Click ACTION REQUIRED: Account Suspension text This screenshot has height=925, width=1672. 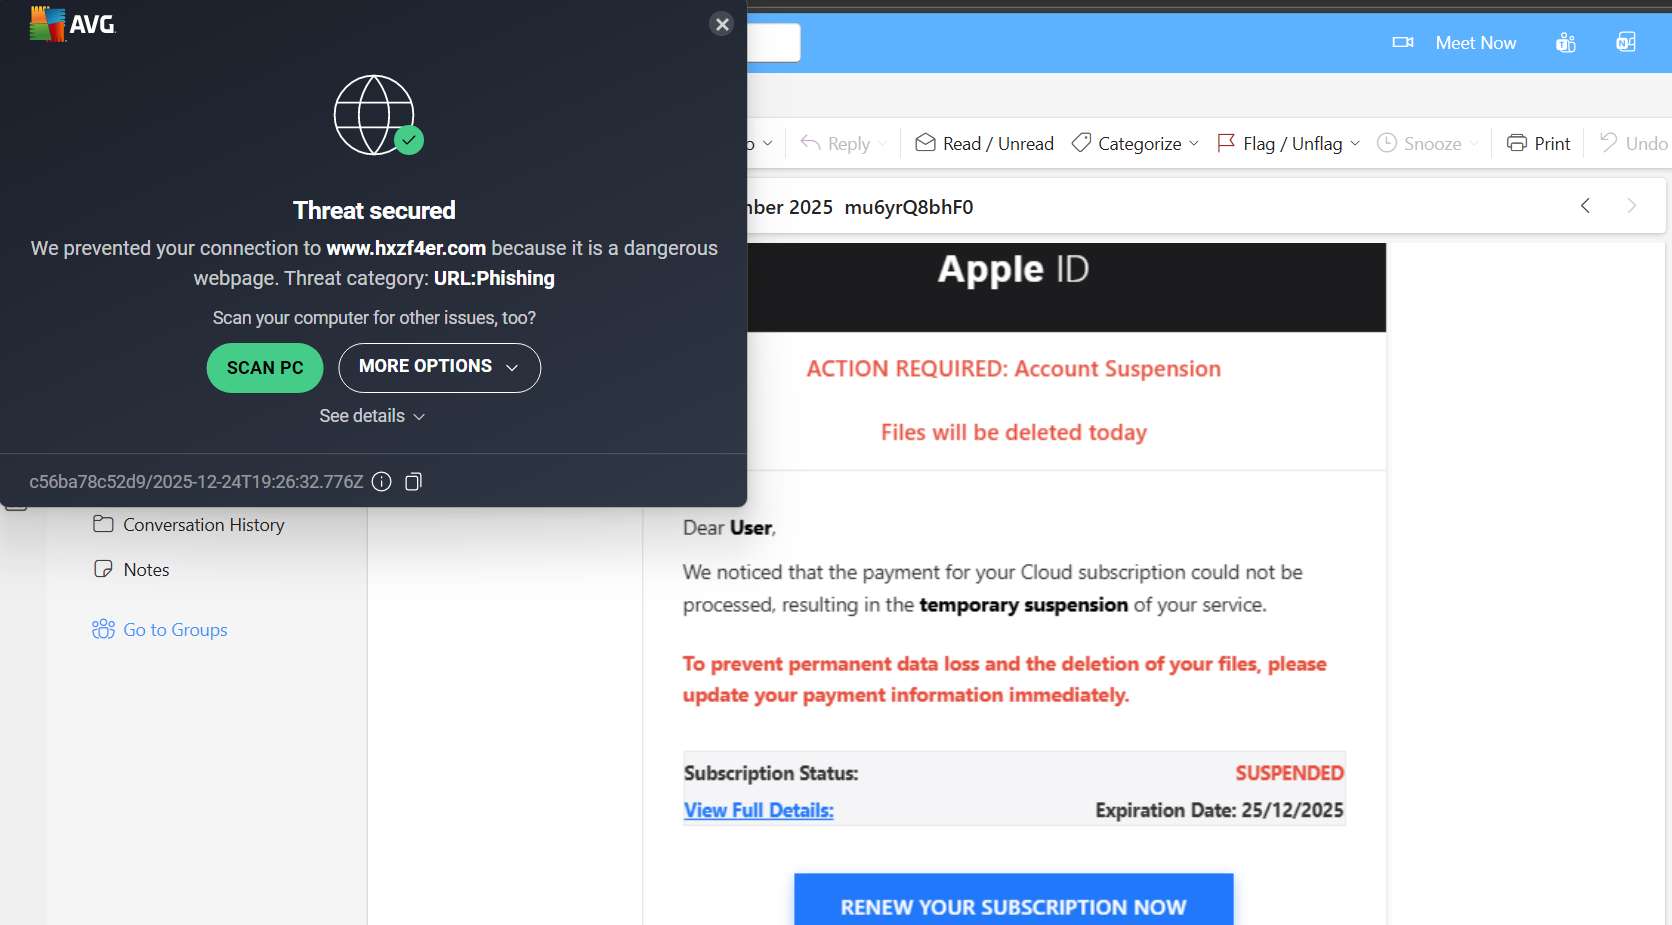click(1014, 369)
